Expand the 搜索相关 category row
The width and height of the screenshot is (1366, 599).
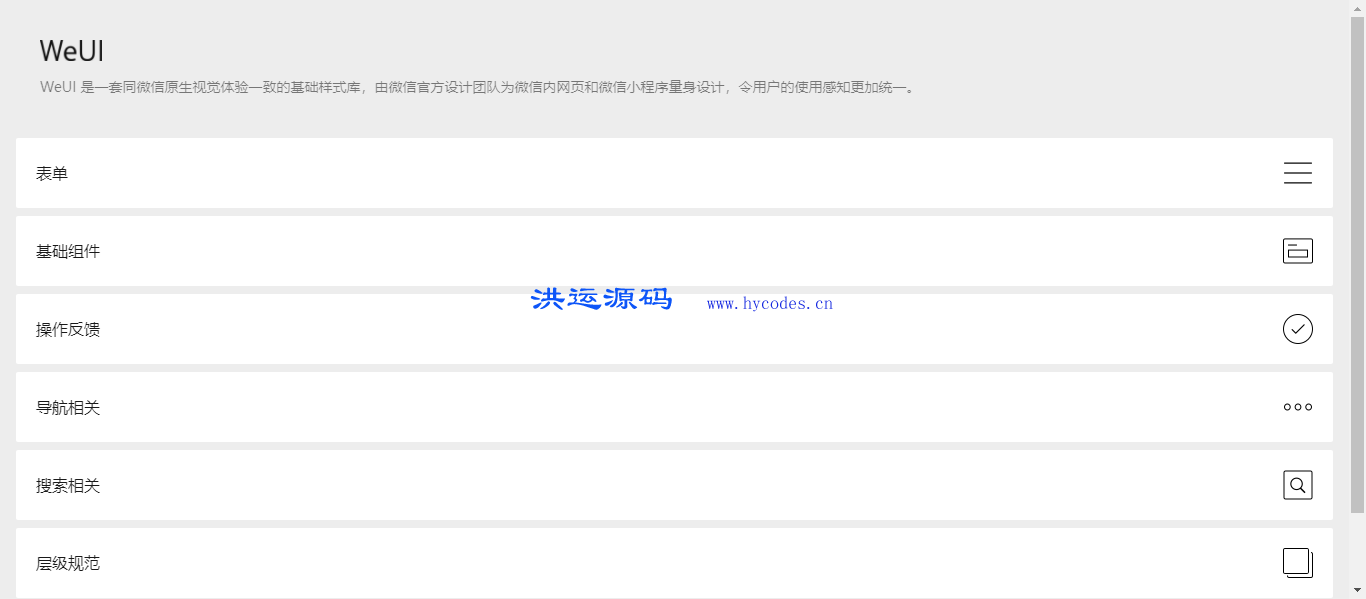click(x=674, y=485)
